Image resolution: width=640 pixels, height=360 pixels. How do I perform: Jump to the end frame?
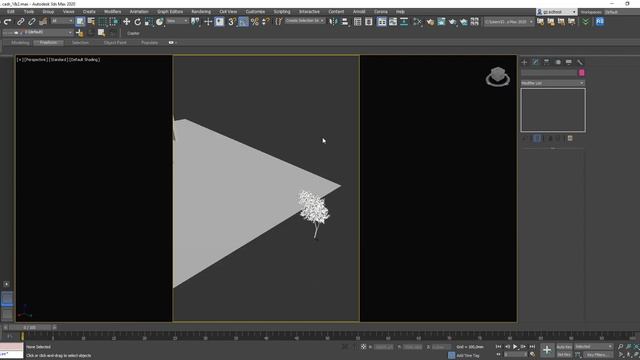point(532,347)
